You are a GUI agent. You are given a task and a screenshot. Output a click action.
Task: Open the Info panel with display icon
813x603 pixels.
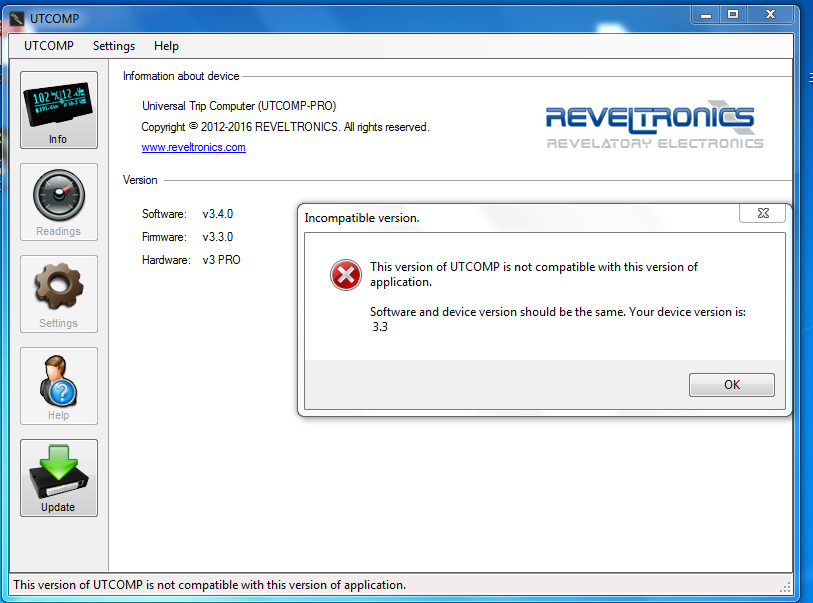click(59, 110)
